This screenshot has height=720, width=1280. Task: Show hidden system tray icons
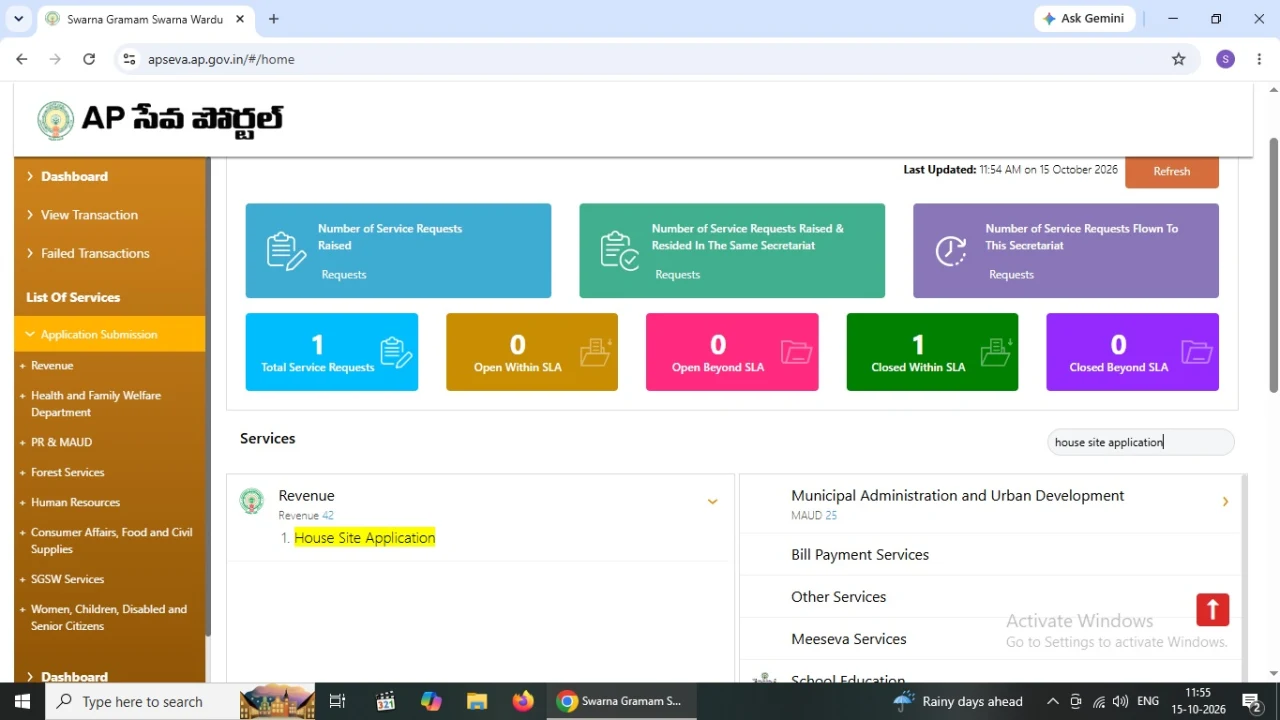pos(1052,701)
